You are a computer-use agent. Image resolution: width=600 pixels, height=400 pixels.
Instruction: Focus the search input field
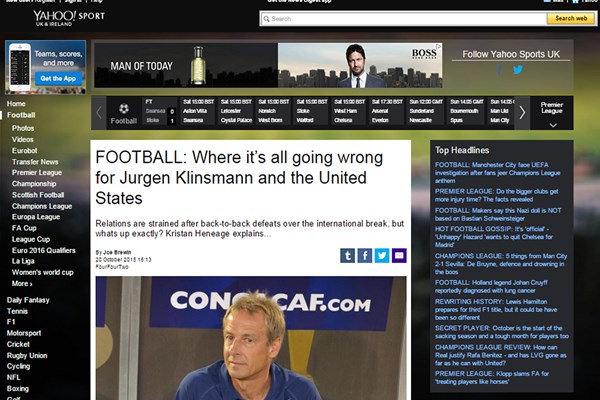(x=404, y=19)
